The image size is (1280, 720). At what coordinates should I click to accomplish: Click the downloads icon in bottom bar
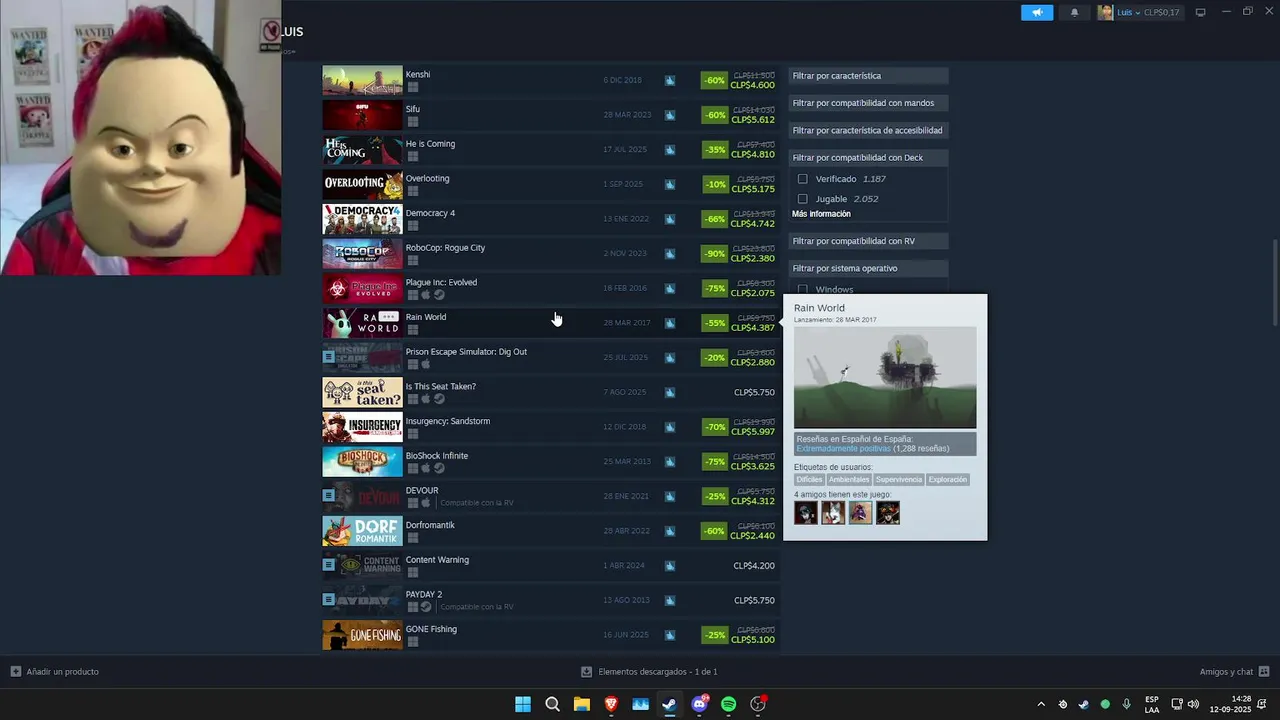[x=587, y=672]
